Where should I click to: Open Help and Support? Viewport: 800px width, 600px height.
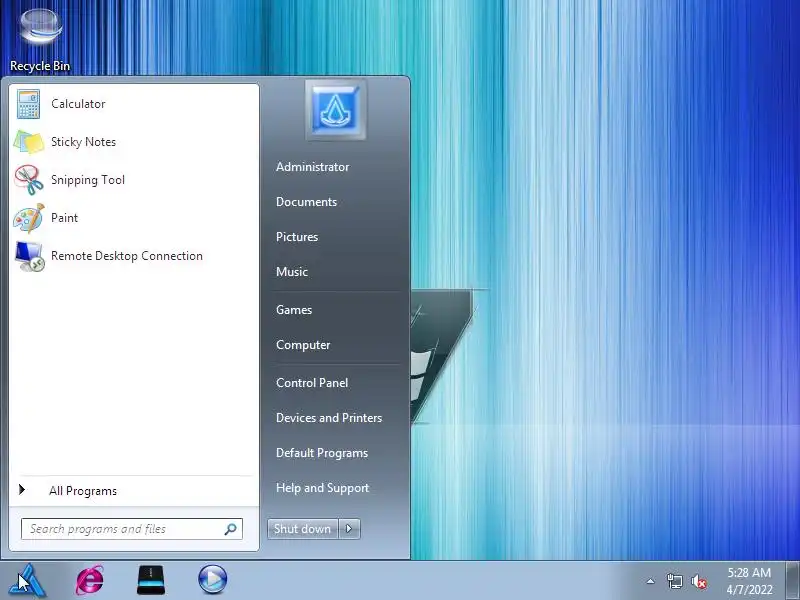(x=322, y=488)
